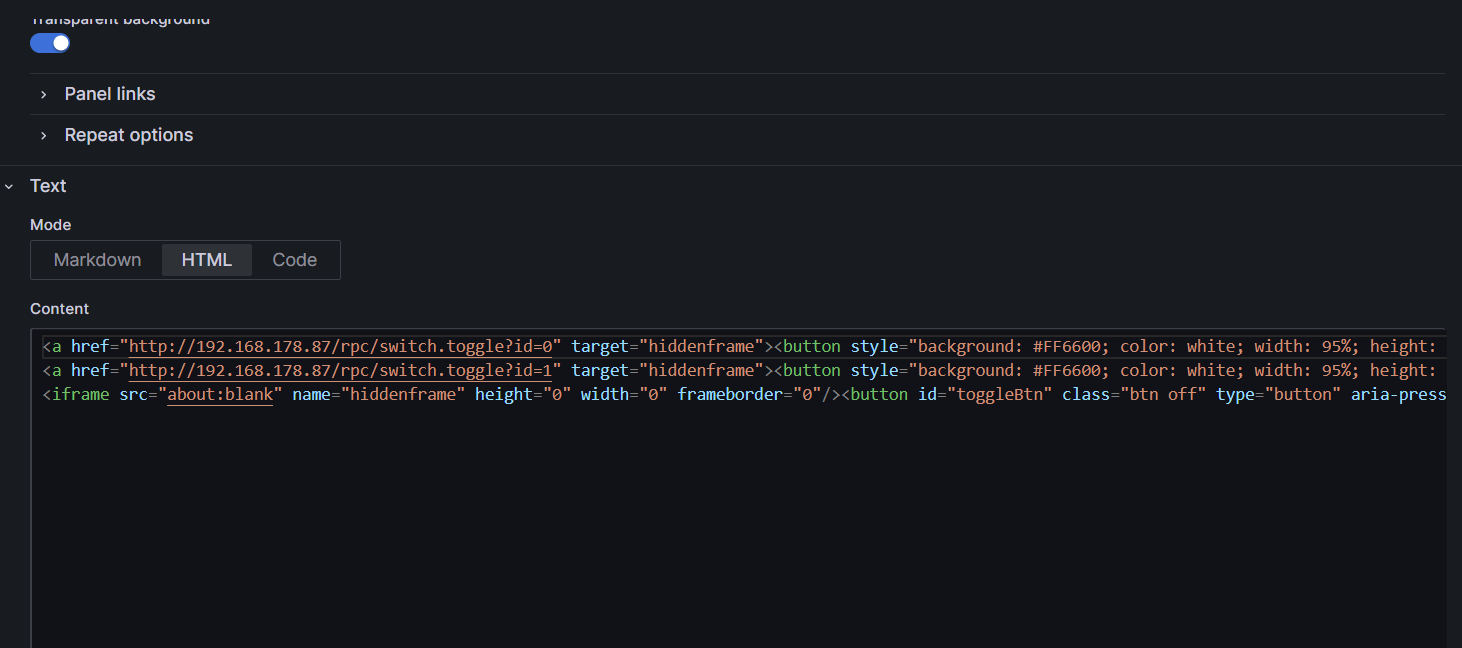1462x648 pixels.
Task: Collapse the Text section chevron
Action: pyautogui.click(x=10, y=186)
